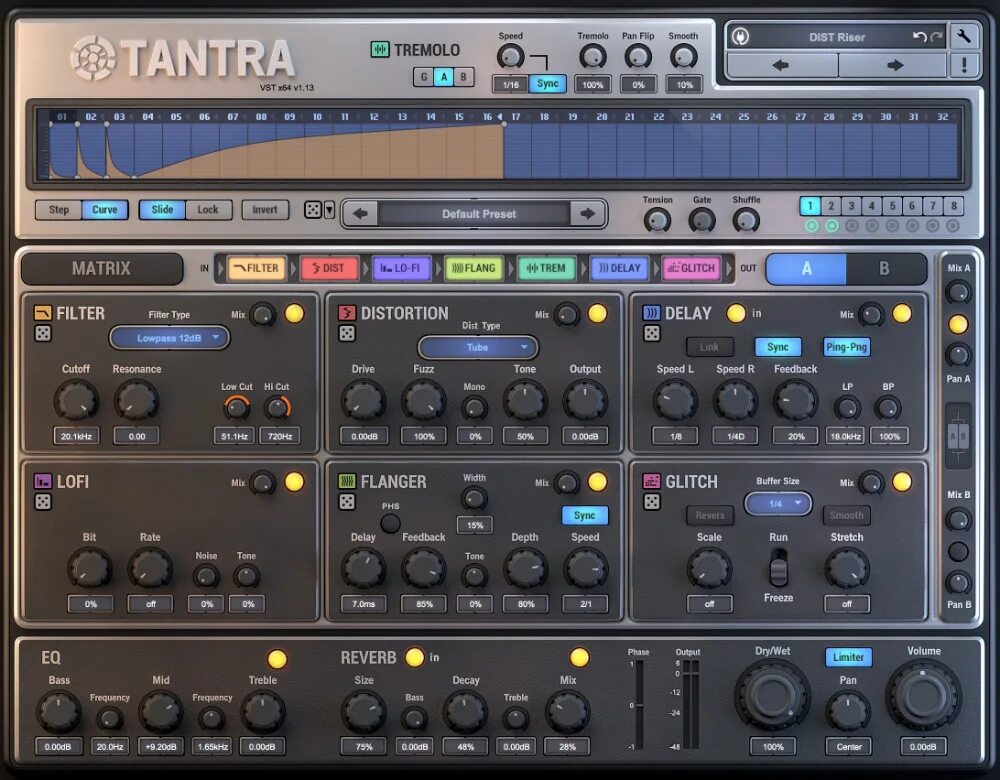Open the Dist Type Tube dropdown

477,348
